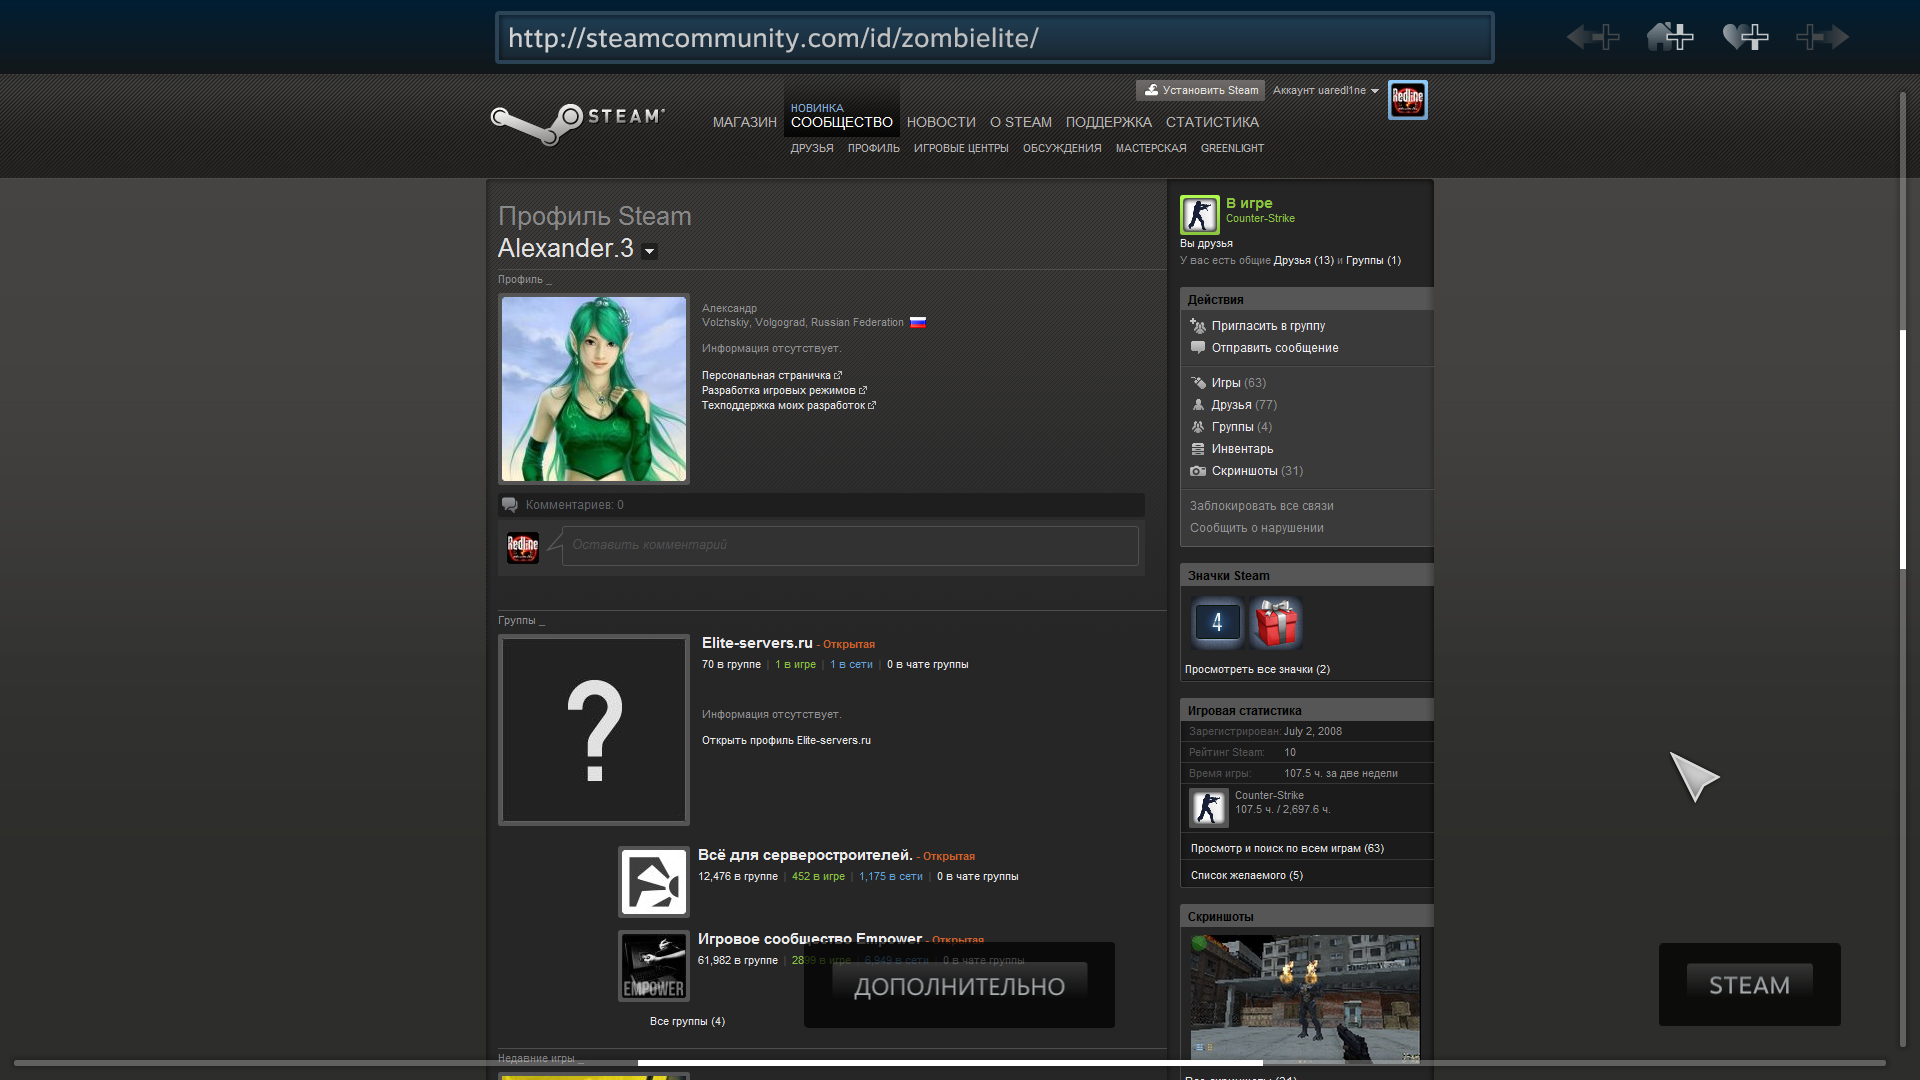This screenshot has width=1920, height=1080.
Task: Select the ИГРОВЫЕ ЦЕНТРЫ submenu item
Action: point(961,148)
